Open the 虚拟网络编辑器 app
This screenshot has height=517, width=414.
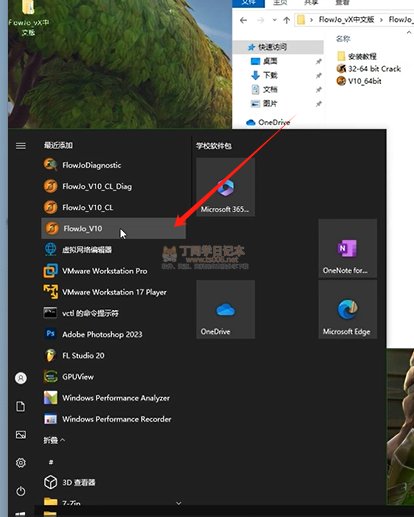[113, 249]
